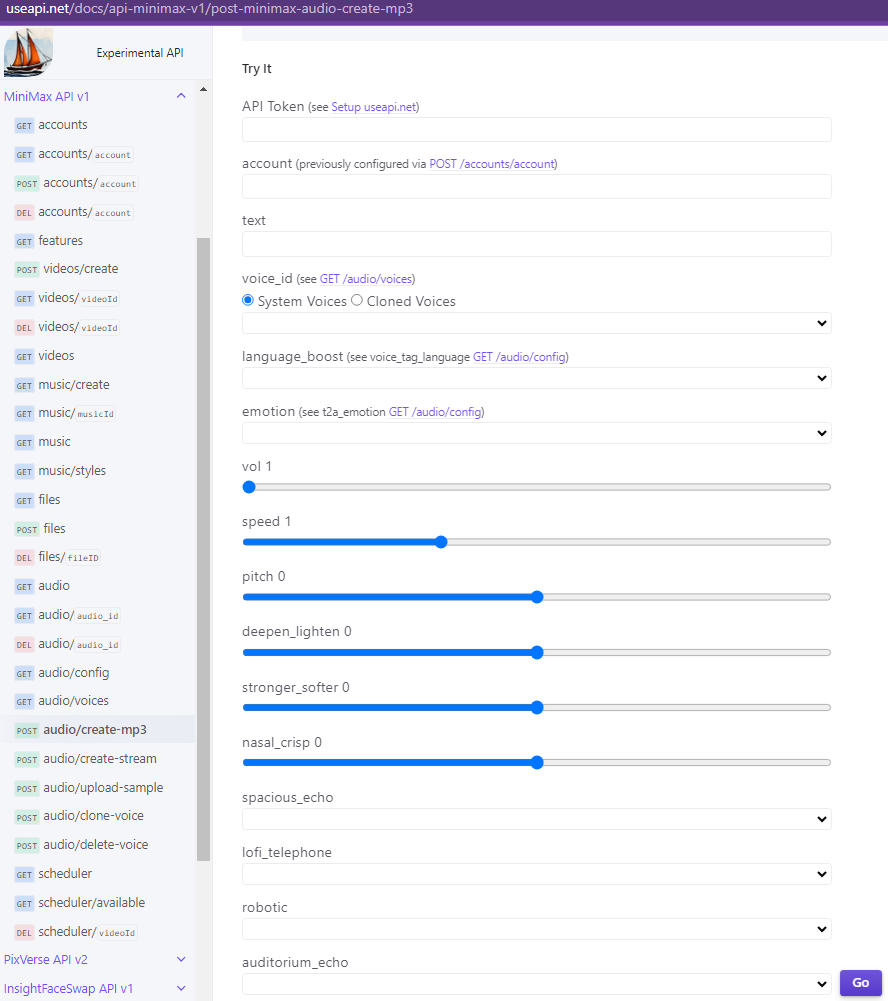
Task: Open the language_boost dropdown
Action: (x=536, y=378)
